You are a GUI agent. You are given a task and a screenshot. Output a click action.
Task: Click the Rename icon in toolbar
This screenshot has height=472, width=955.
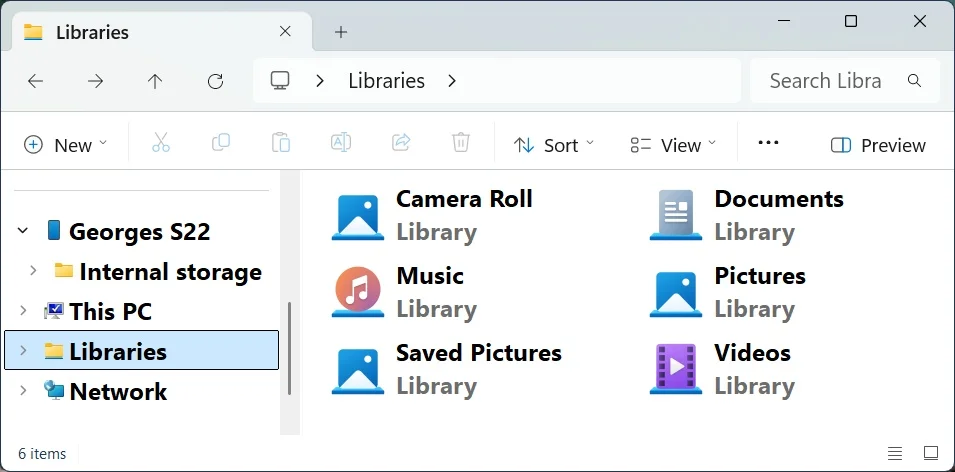pyautogui.click(x=340, y=144)
